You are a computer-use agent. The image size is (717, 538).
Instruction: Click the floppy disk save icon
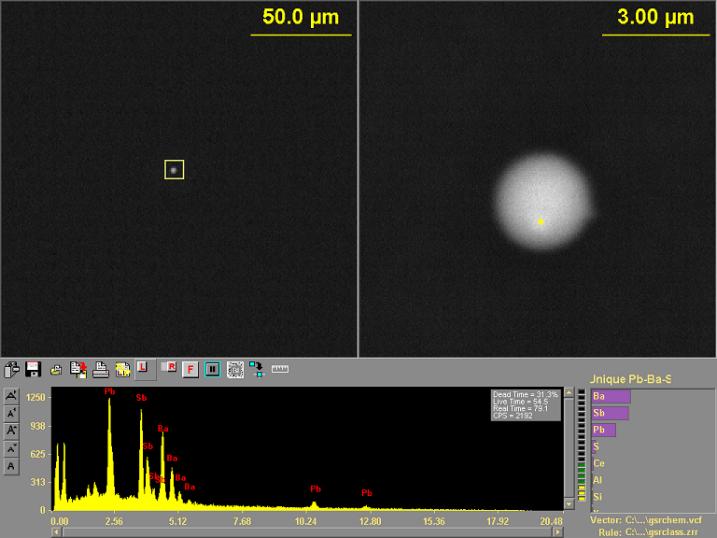tap(33, 369)
